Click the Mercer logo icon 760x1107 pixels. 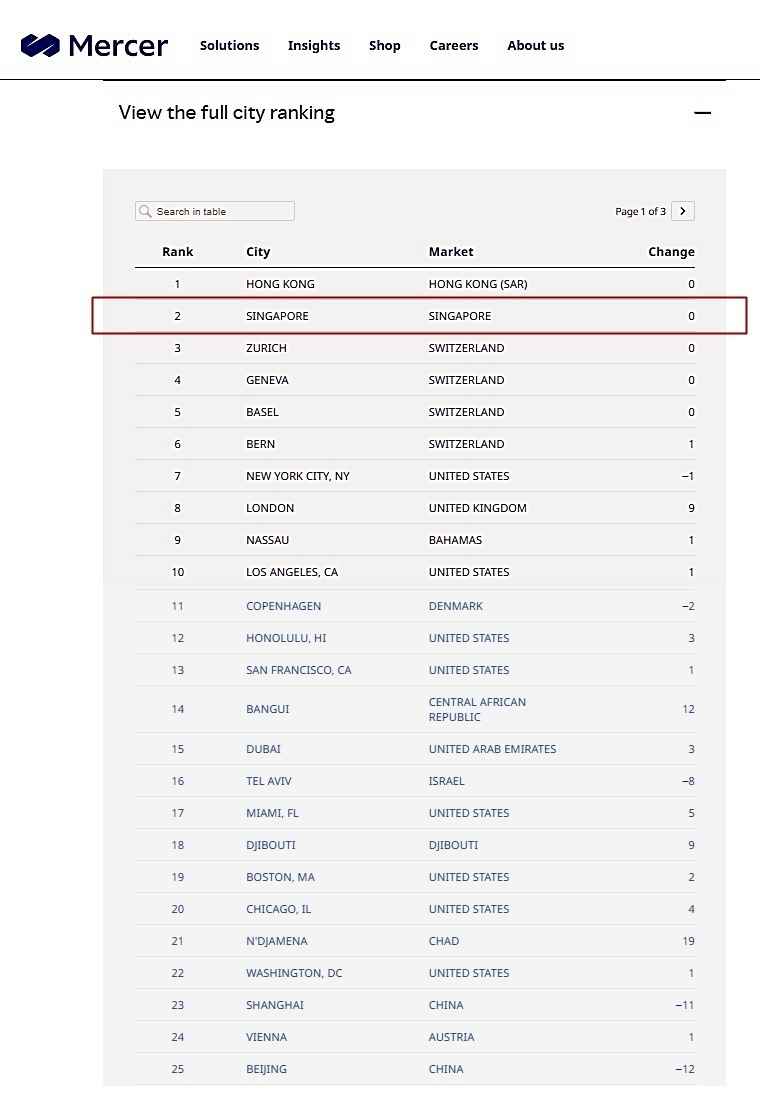tap(40, 45)
